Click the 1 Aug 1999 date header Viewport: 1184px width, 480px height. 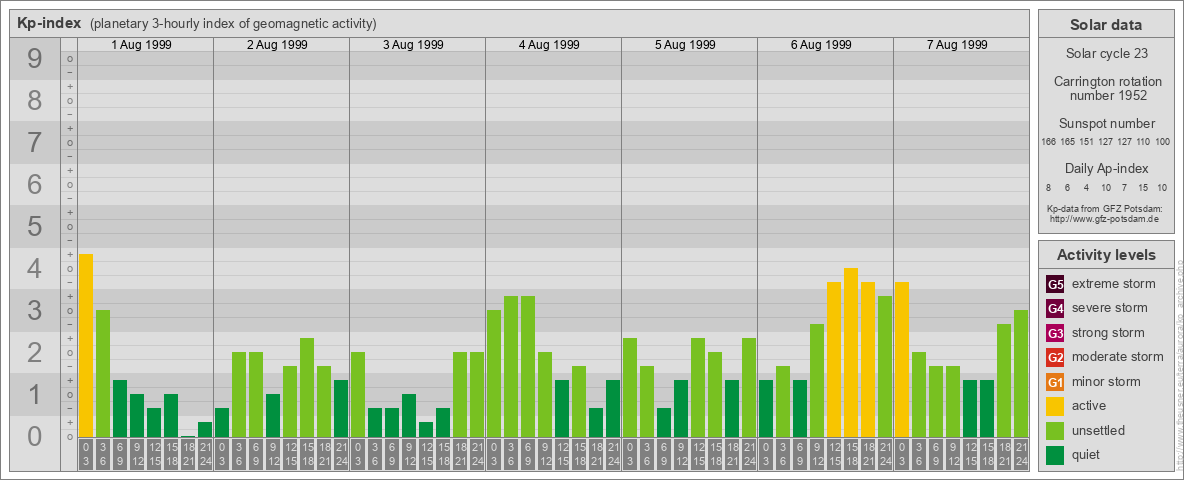(x=141, y=45)
